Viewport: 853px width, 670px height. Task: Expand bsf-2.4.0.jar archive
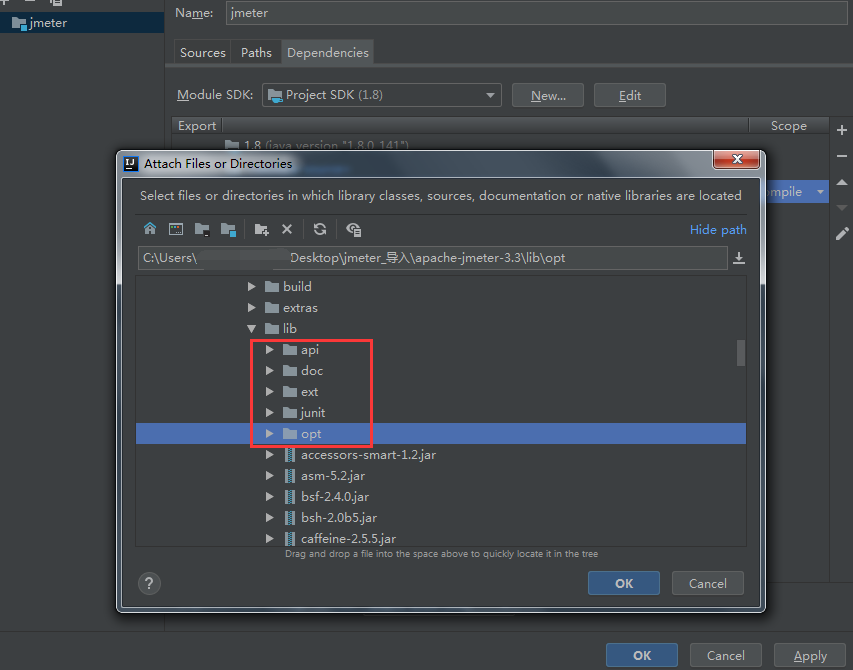pyautogui.click(x=269, y=497)
